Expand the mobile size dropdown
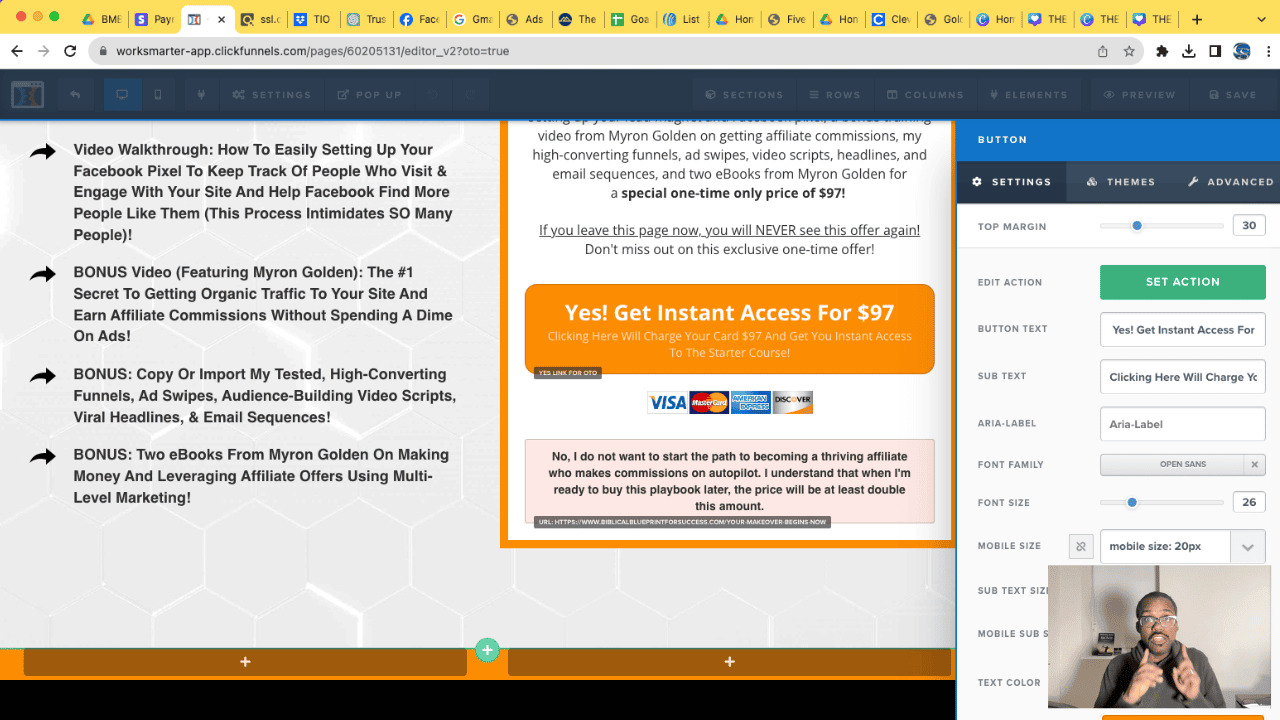The width and height of the screenshot is (1280, 720). click(1247, 547)
